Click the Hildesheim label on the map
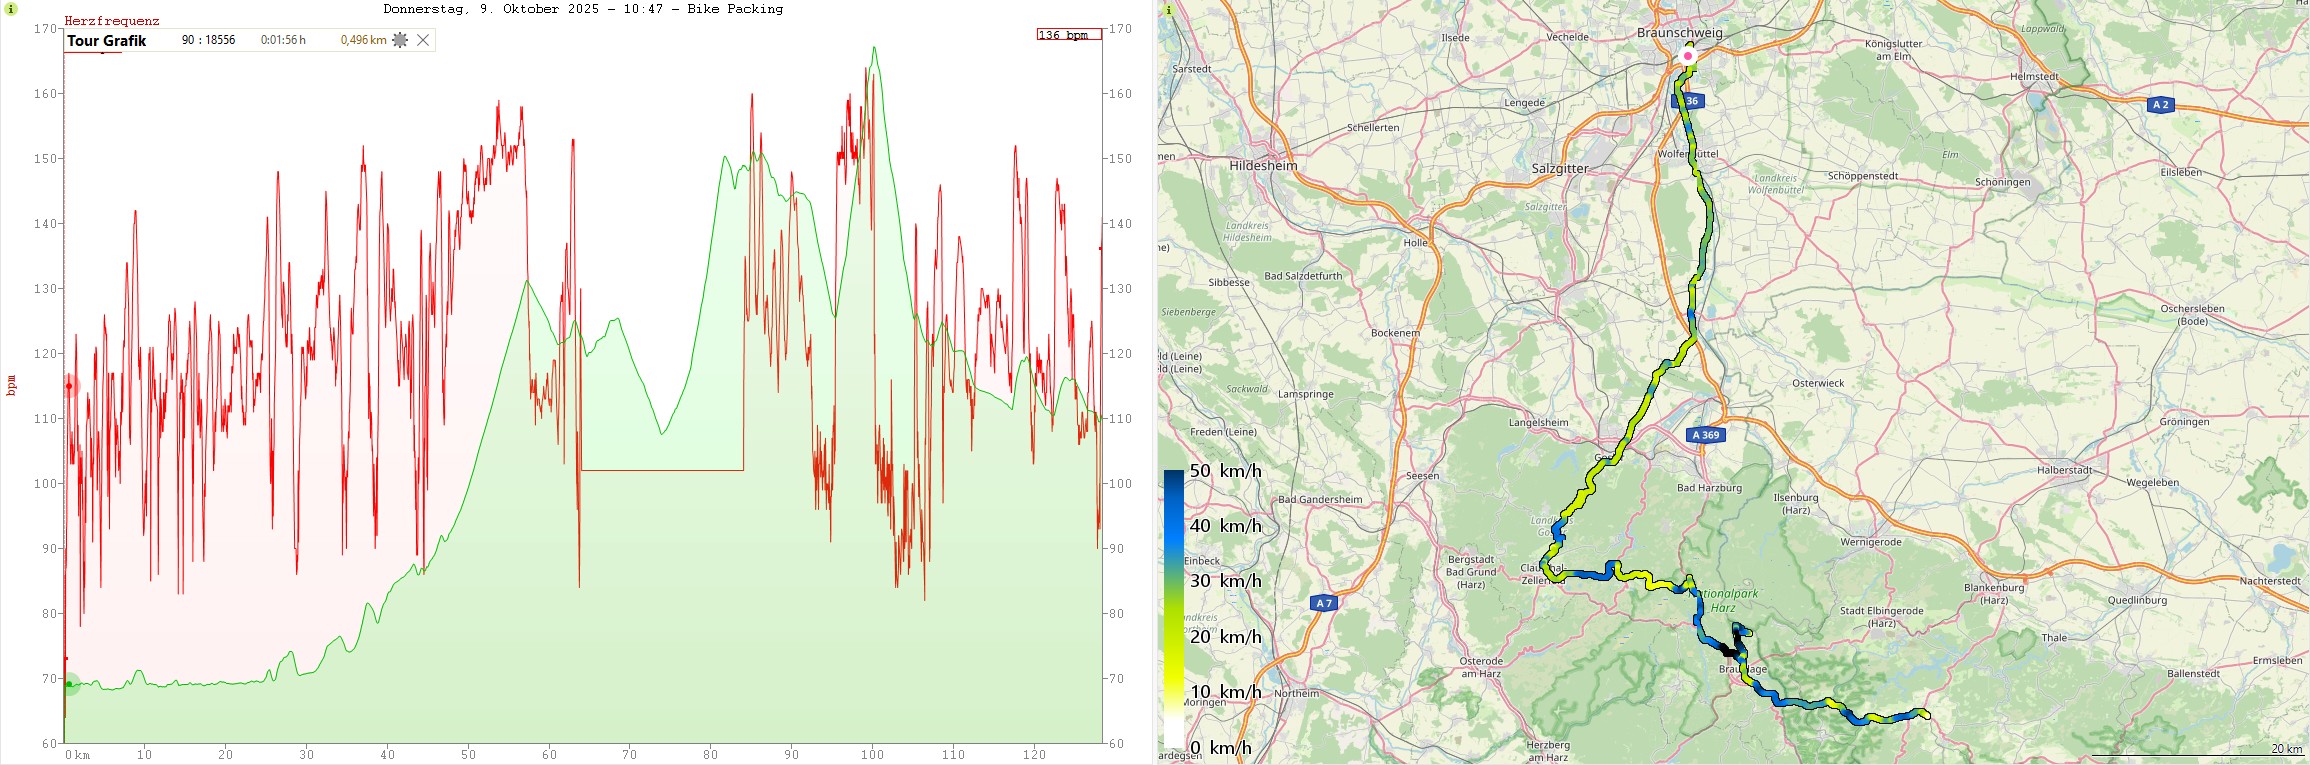Screen dimensions: 2310x765 click(1263, 166)
